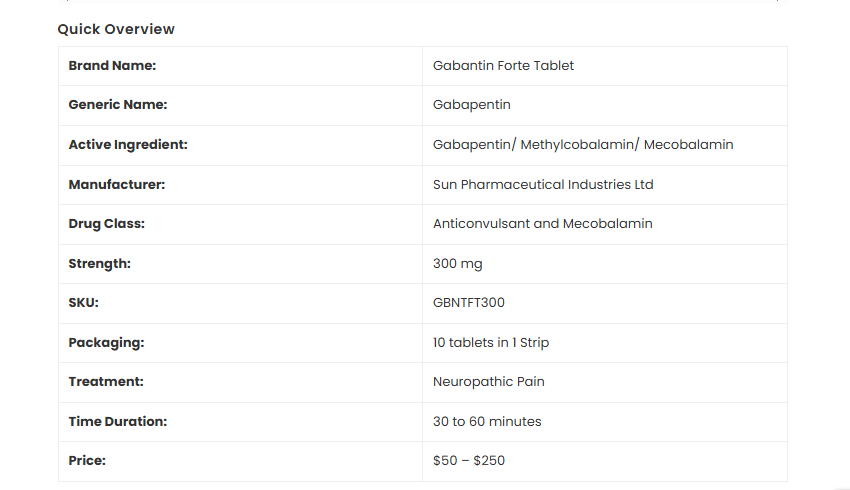
Task: Click the Gabantin Forte Tablet value
Action: [x=503, y=66]
